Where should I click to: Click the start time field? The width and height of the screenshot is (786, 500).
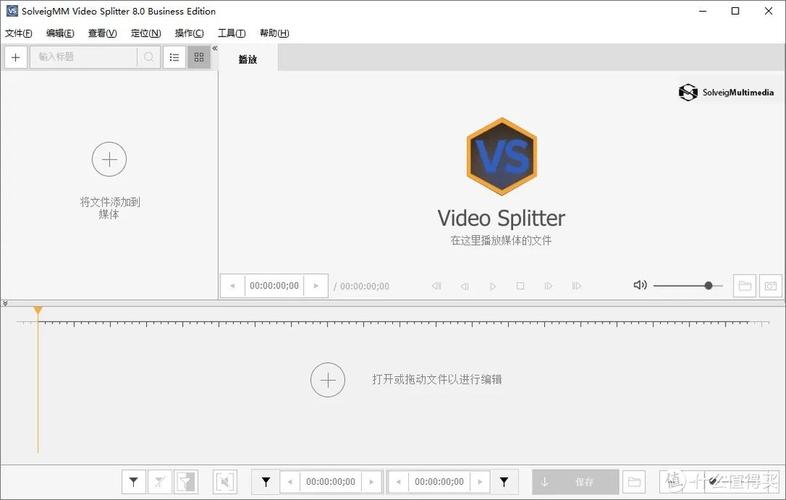331,482
